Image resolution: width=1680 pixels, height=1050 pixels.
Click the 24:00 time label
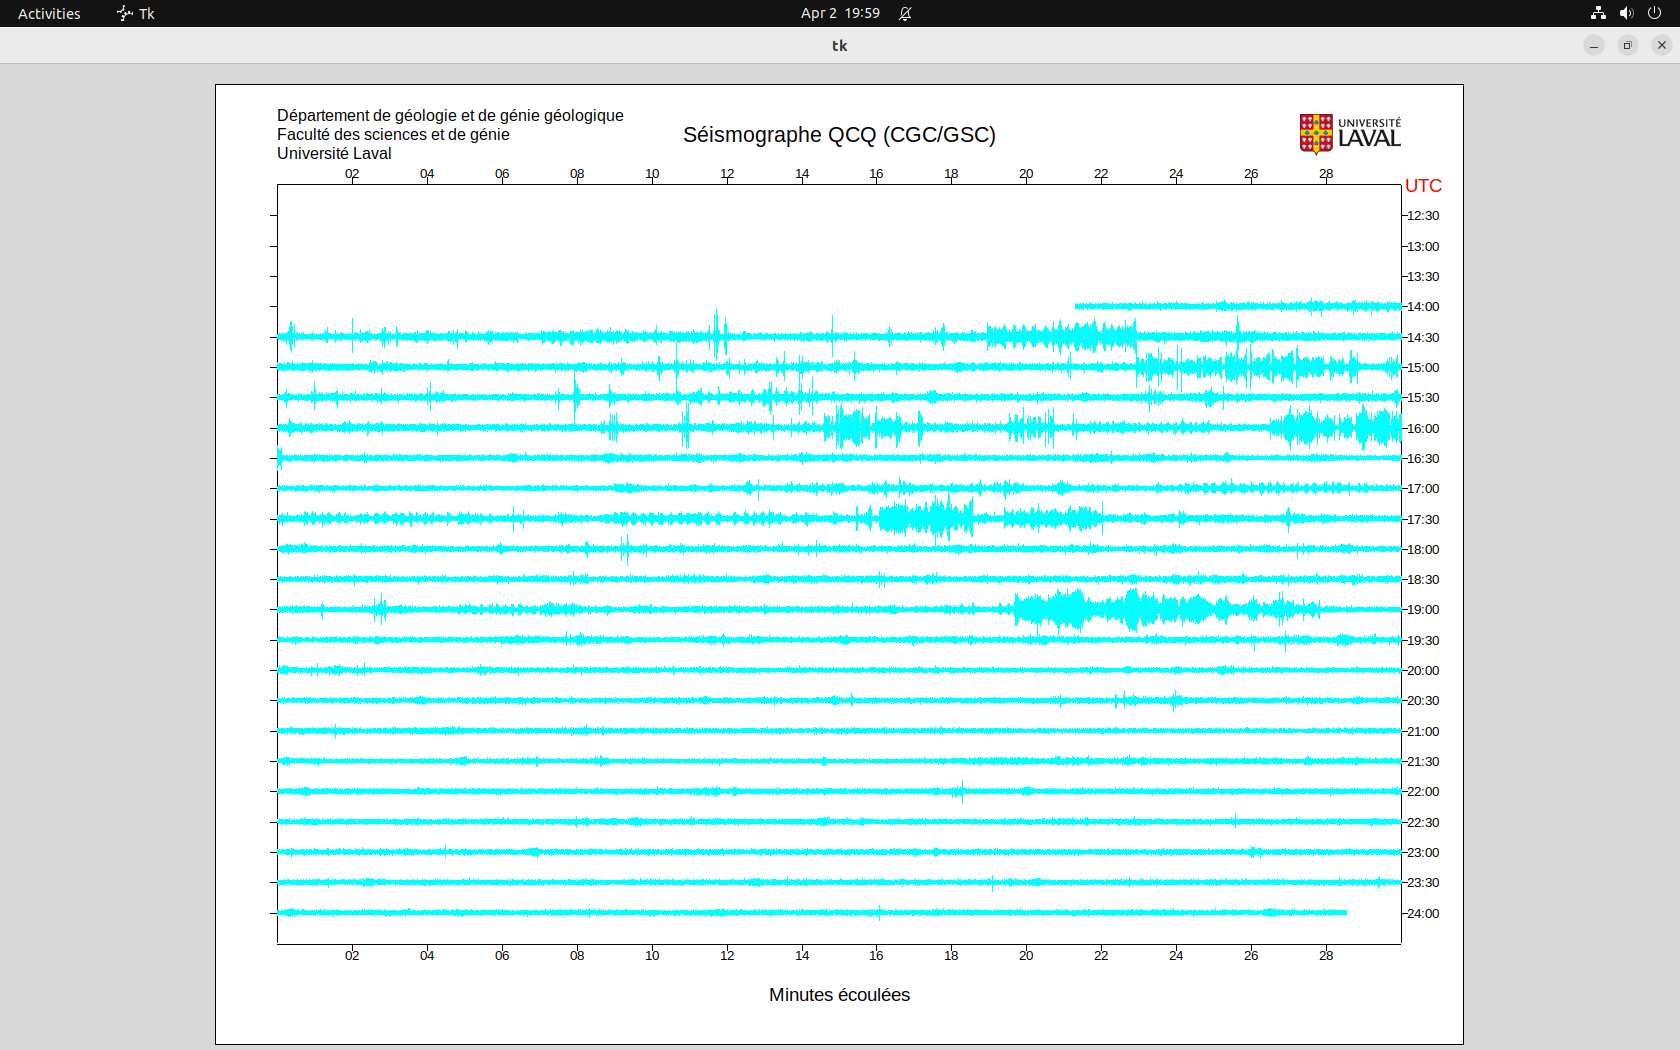[x=1423, y=914]
